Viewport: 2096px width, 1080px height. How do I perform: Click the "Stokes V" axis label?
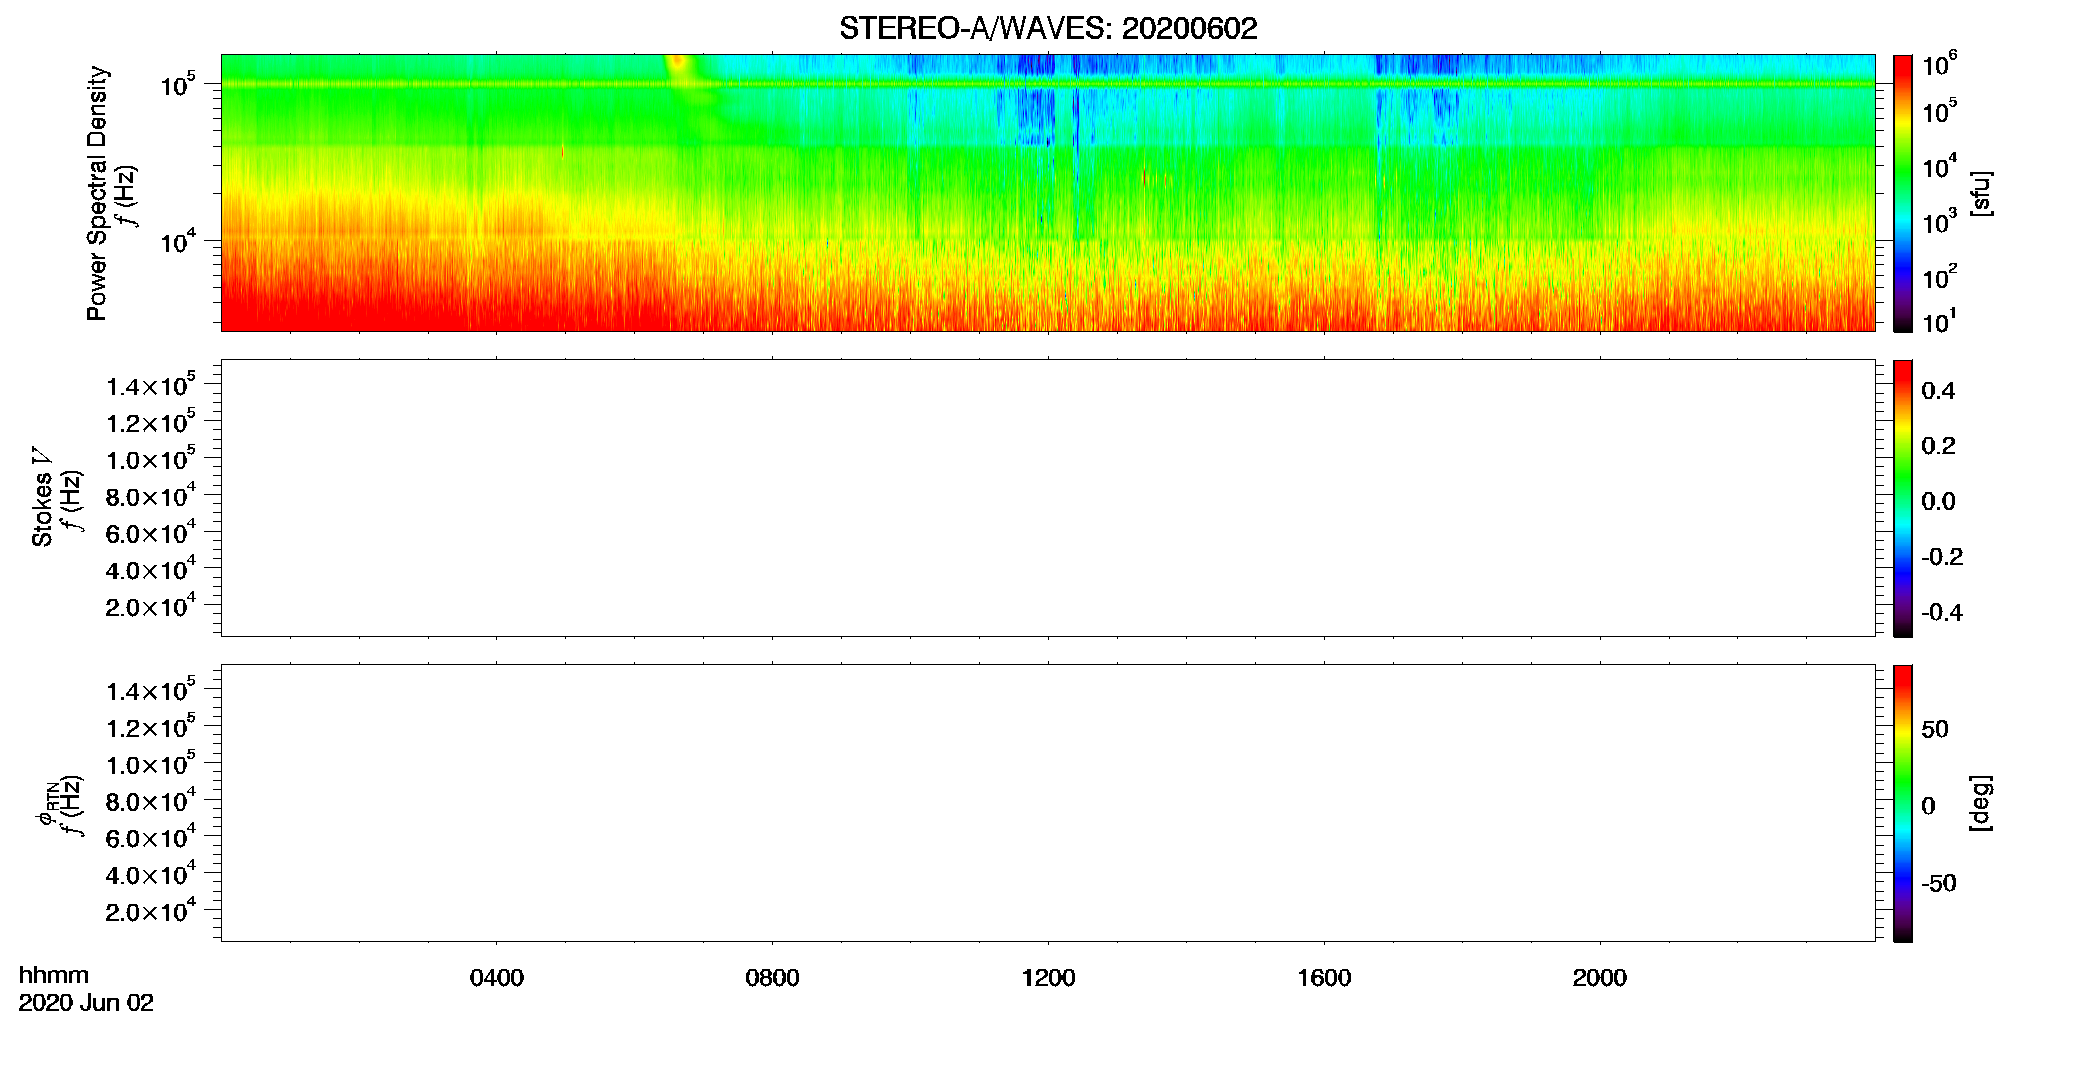(x=42, y=497)
